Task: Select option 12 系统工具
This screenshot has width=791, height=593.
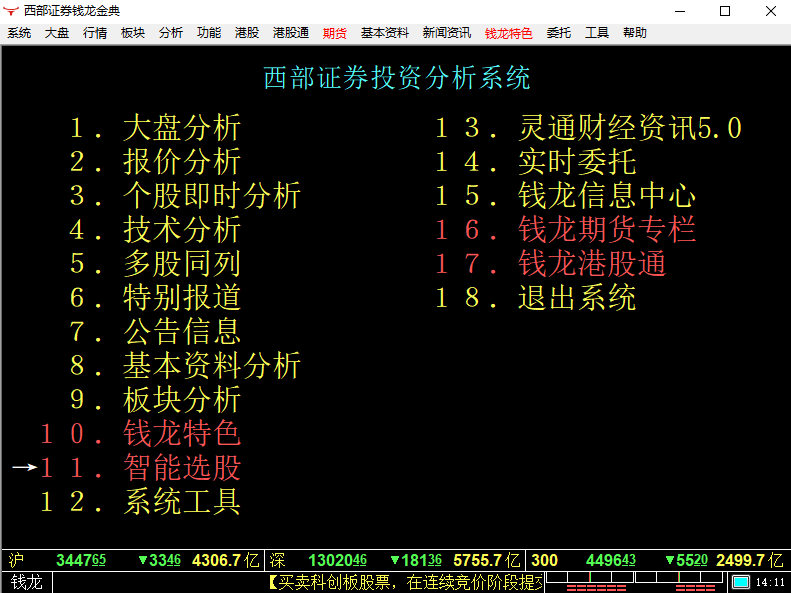Action: (140, 502)
